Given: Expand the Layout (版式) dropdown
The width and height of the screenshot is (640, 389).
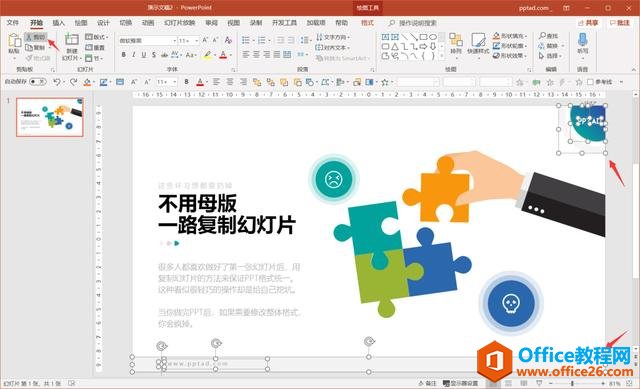Looking at the screenshot, I should click(97, 37).
